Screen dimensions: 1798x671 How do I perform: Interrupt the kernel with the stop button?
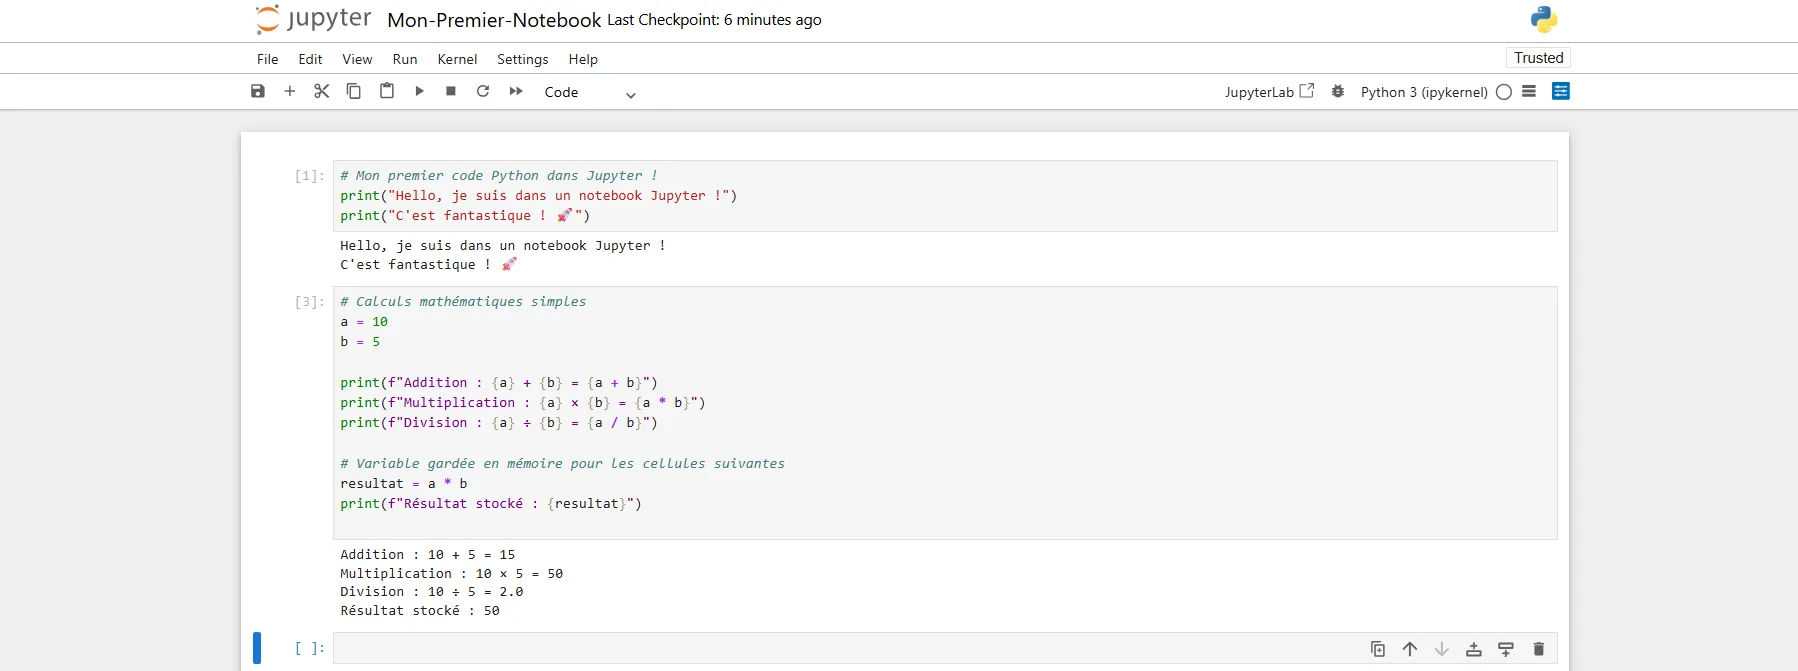(451, 91)
